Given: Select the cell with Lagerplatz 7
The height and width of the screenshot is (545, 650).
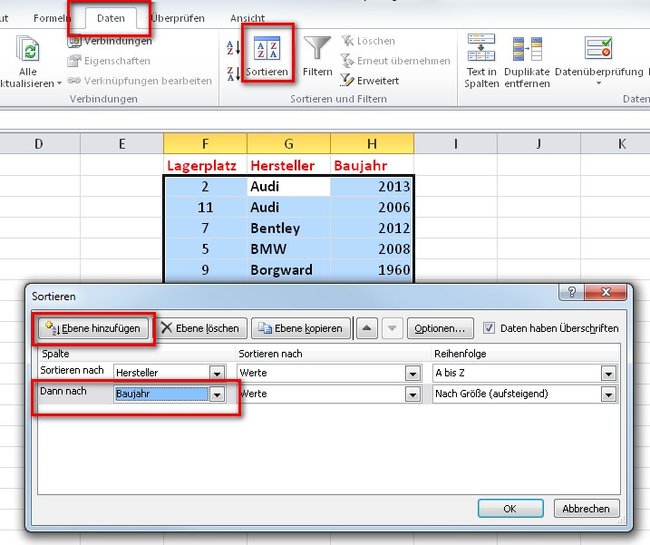Looking at the screenshot, I should (x=205, y=228).
